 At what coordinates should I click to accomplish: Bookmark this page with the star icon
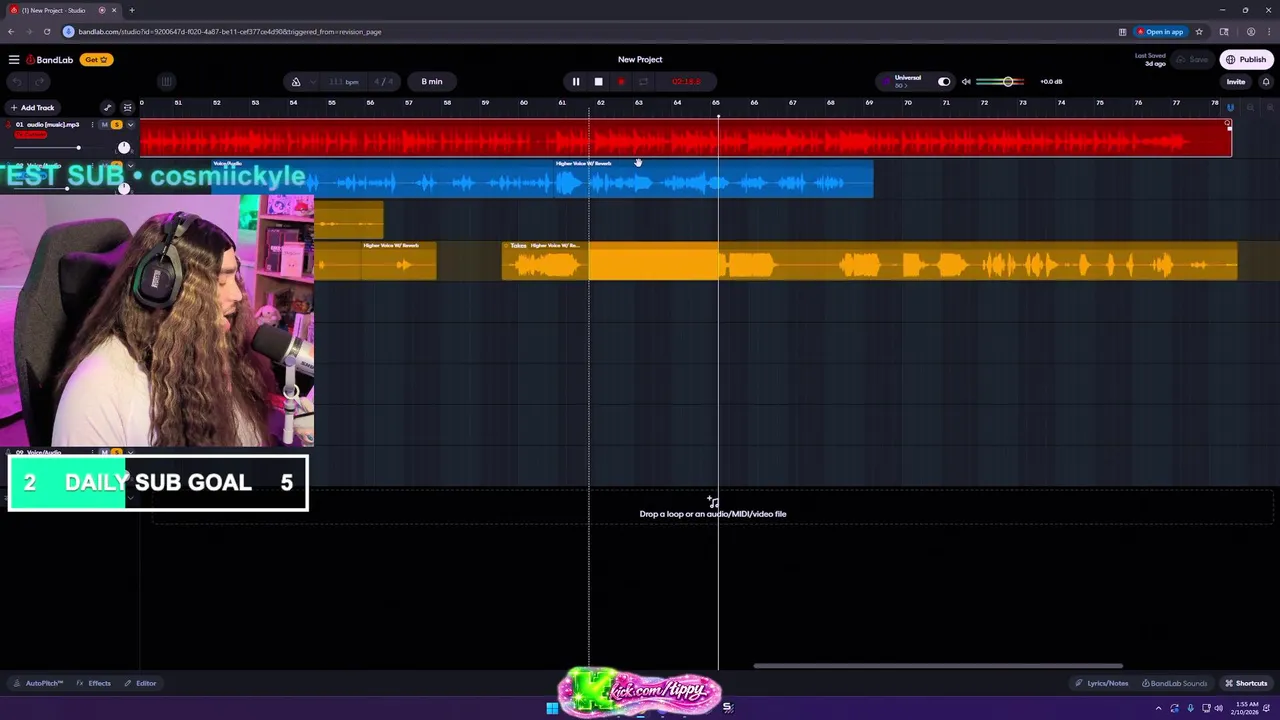point(1199,32)
